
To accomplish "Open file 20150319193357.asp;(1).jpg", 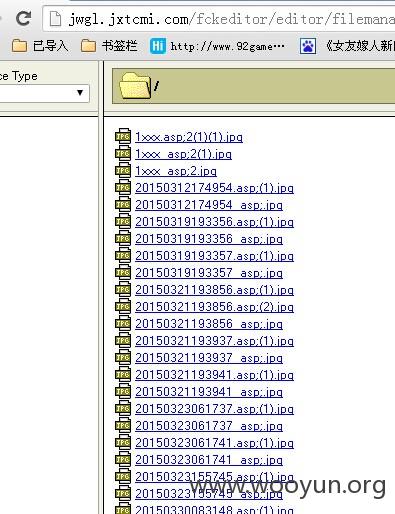I will point(214,256).
